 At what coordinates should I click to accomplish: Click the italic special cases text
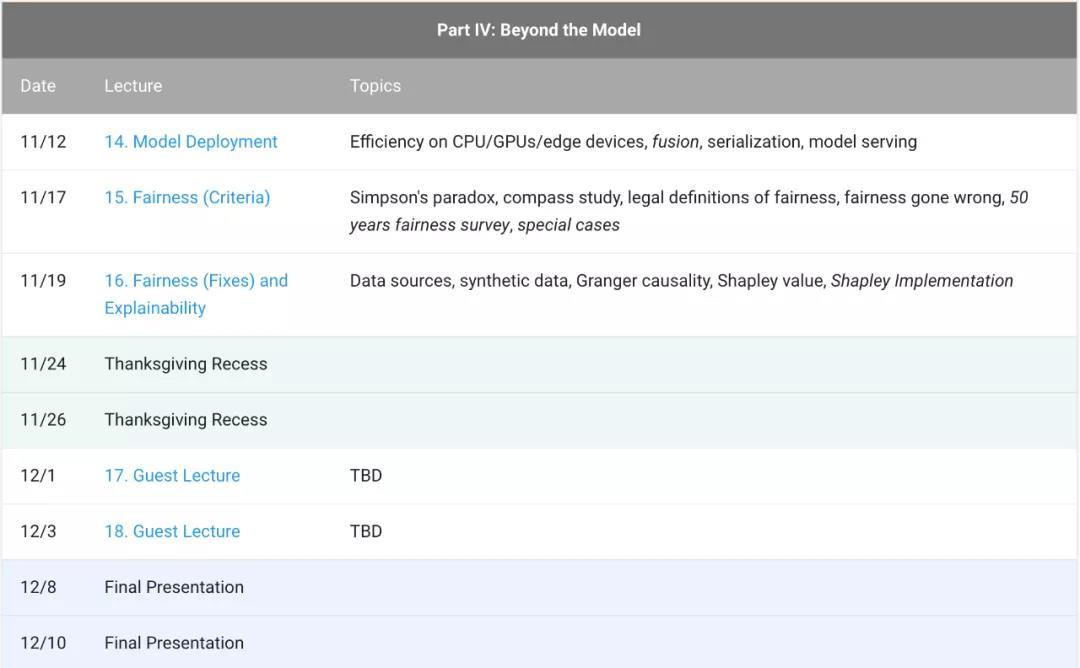pos(568,225)
